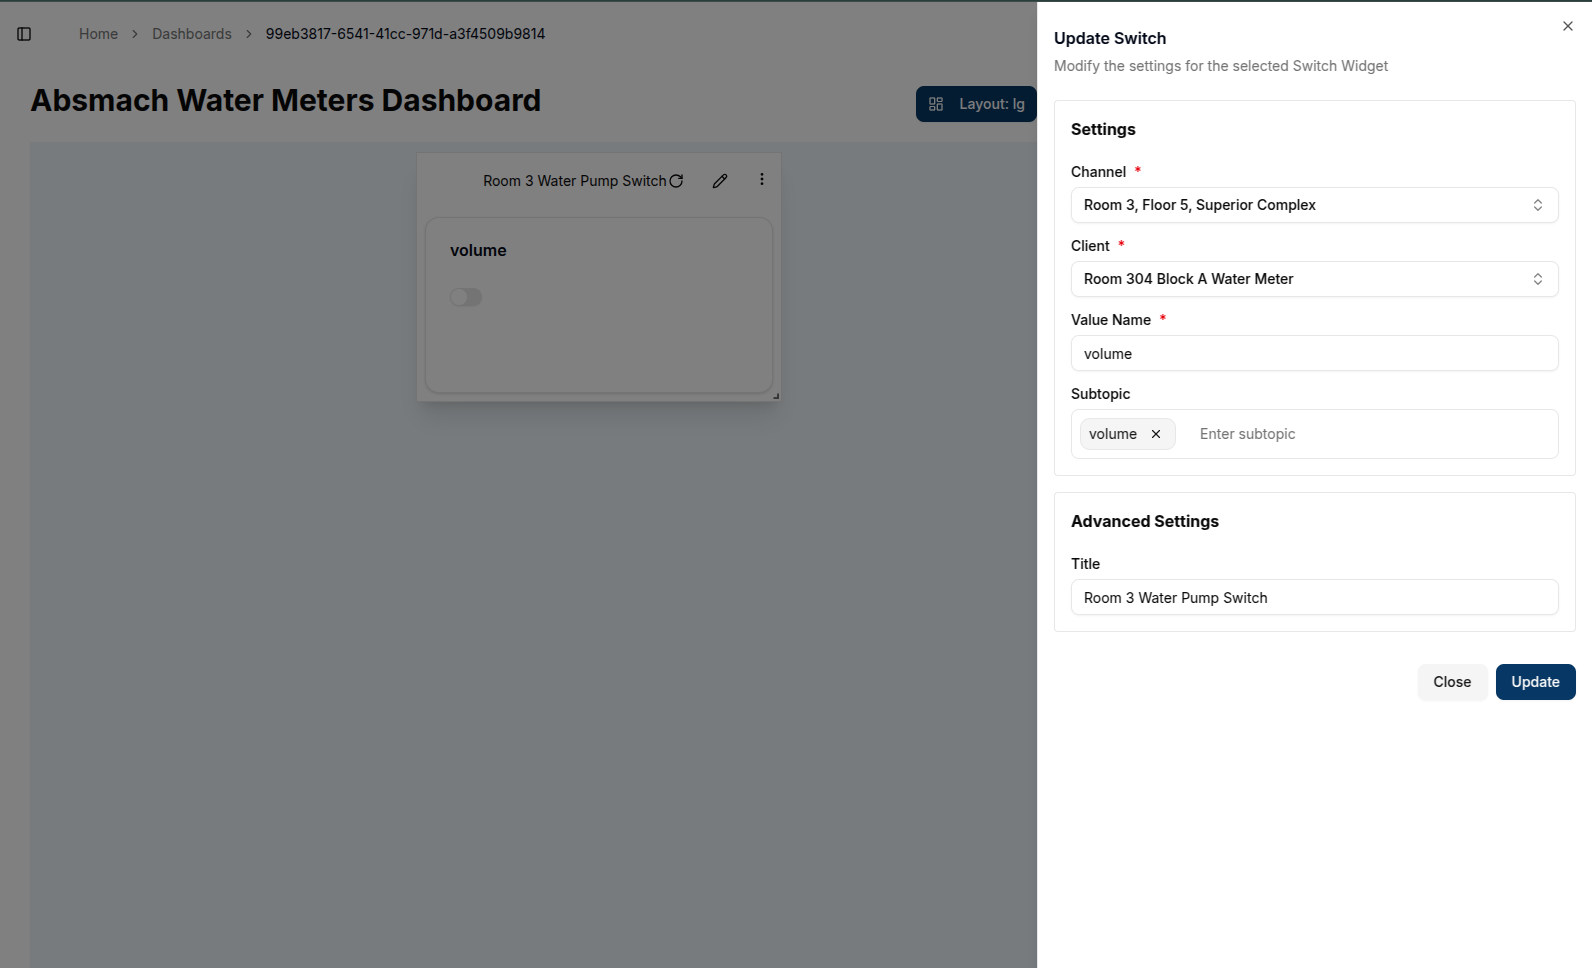Remove the volume subtopic tag

1156,434
